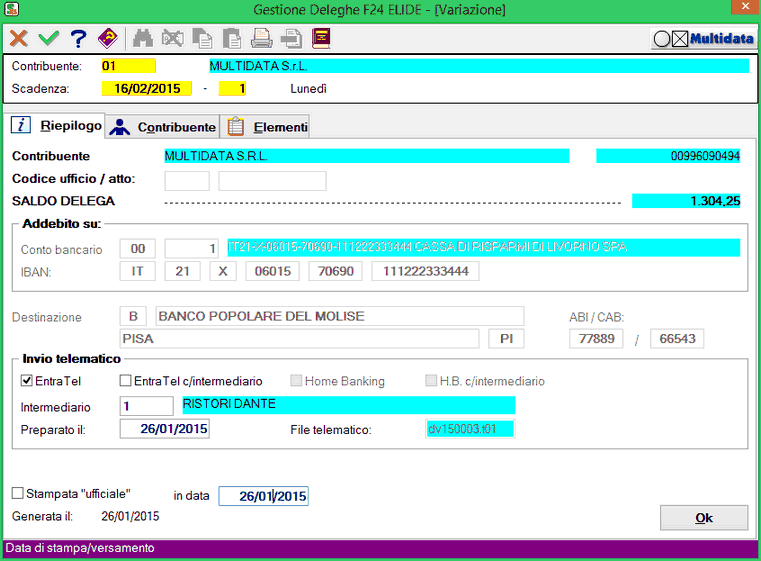Click the Conto bancario number field 1
761x561 pixels.
192,248
